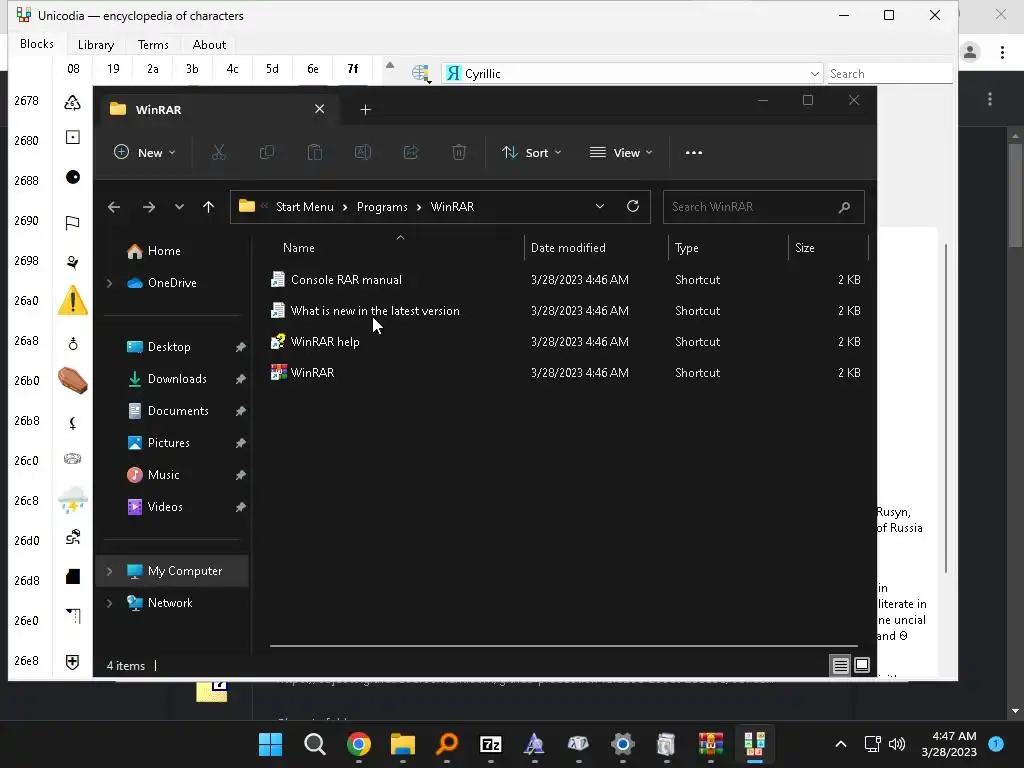The height and width of the screenshot is (768, 1024).
Task: Show hidden system tray icons chevron
Action: pos(841,744)
